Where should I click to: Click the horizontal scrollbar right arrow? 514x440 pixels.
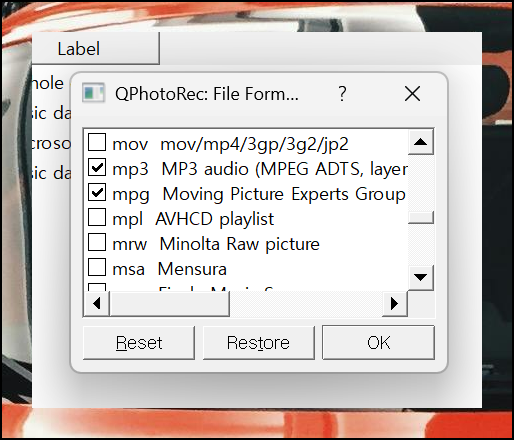[x=395, y=304]
